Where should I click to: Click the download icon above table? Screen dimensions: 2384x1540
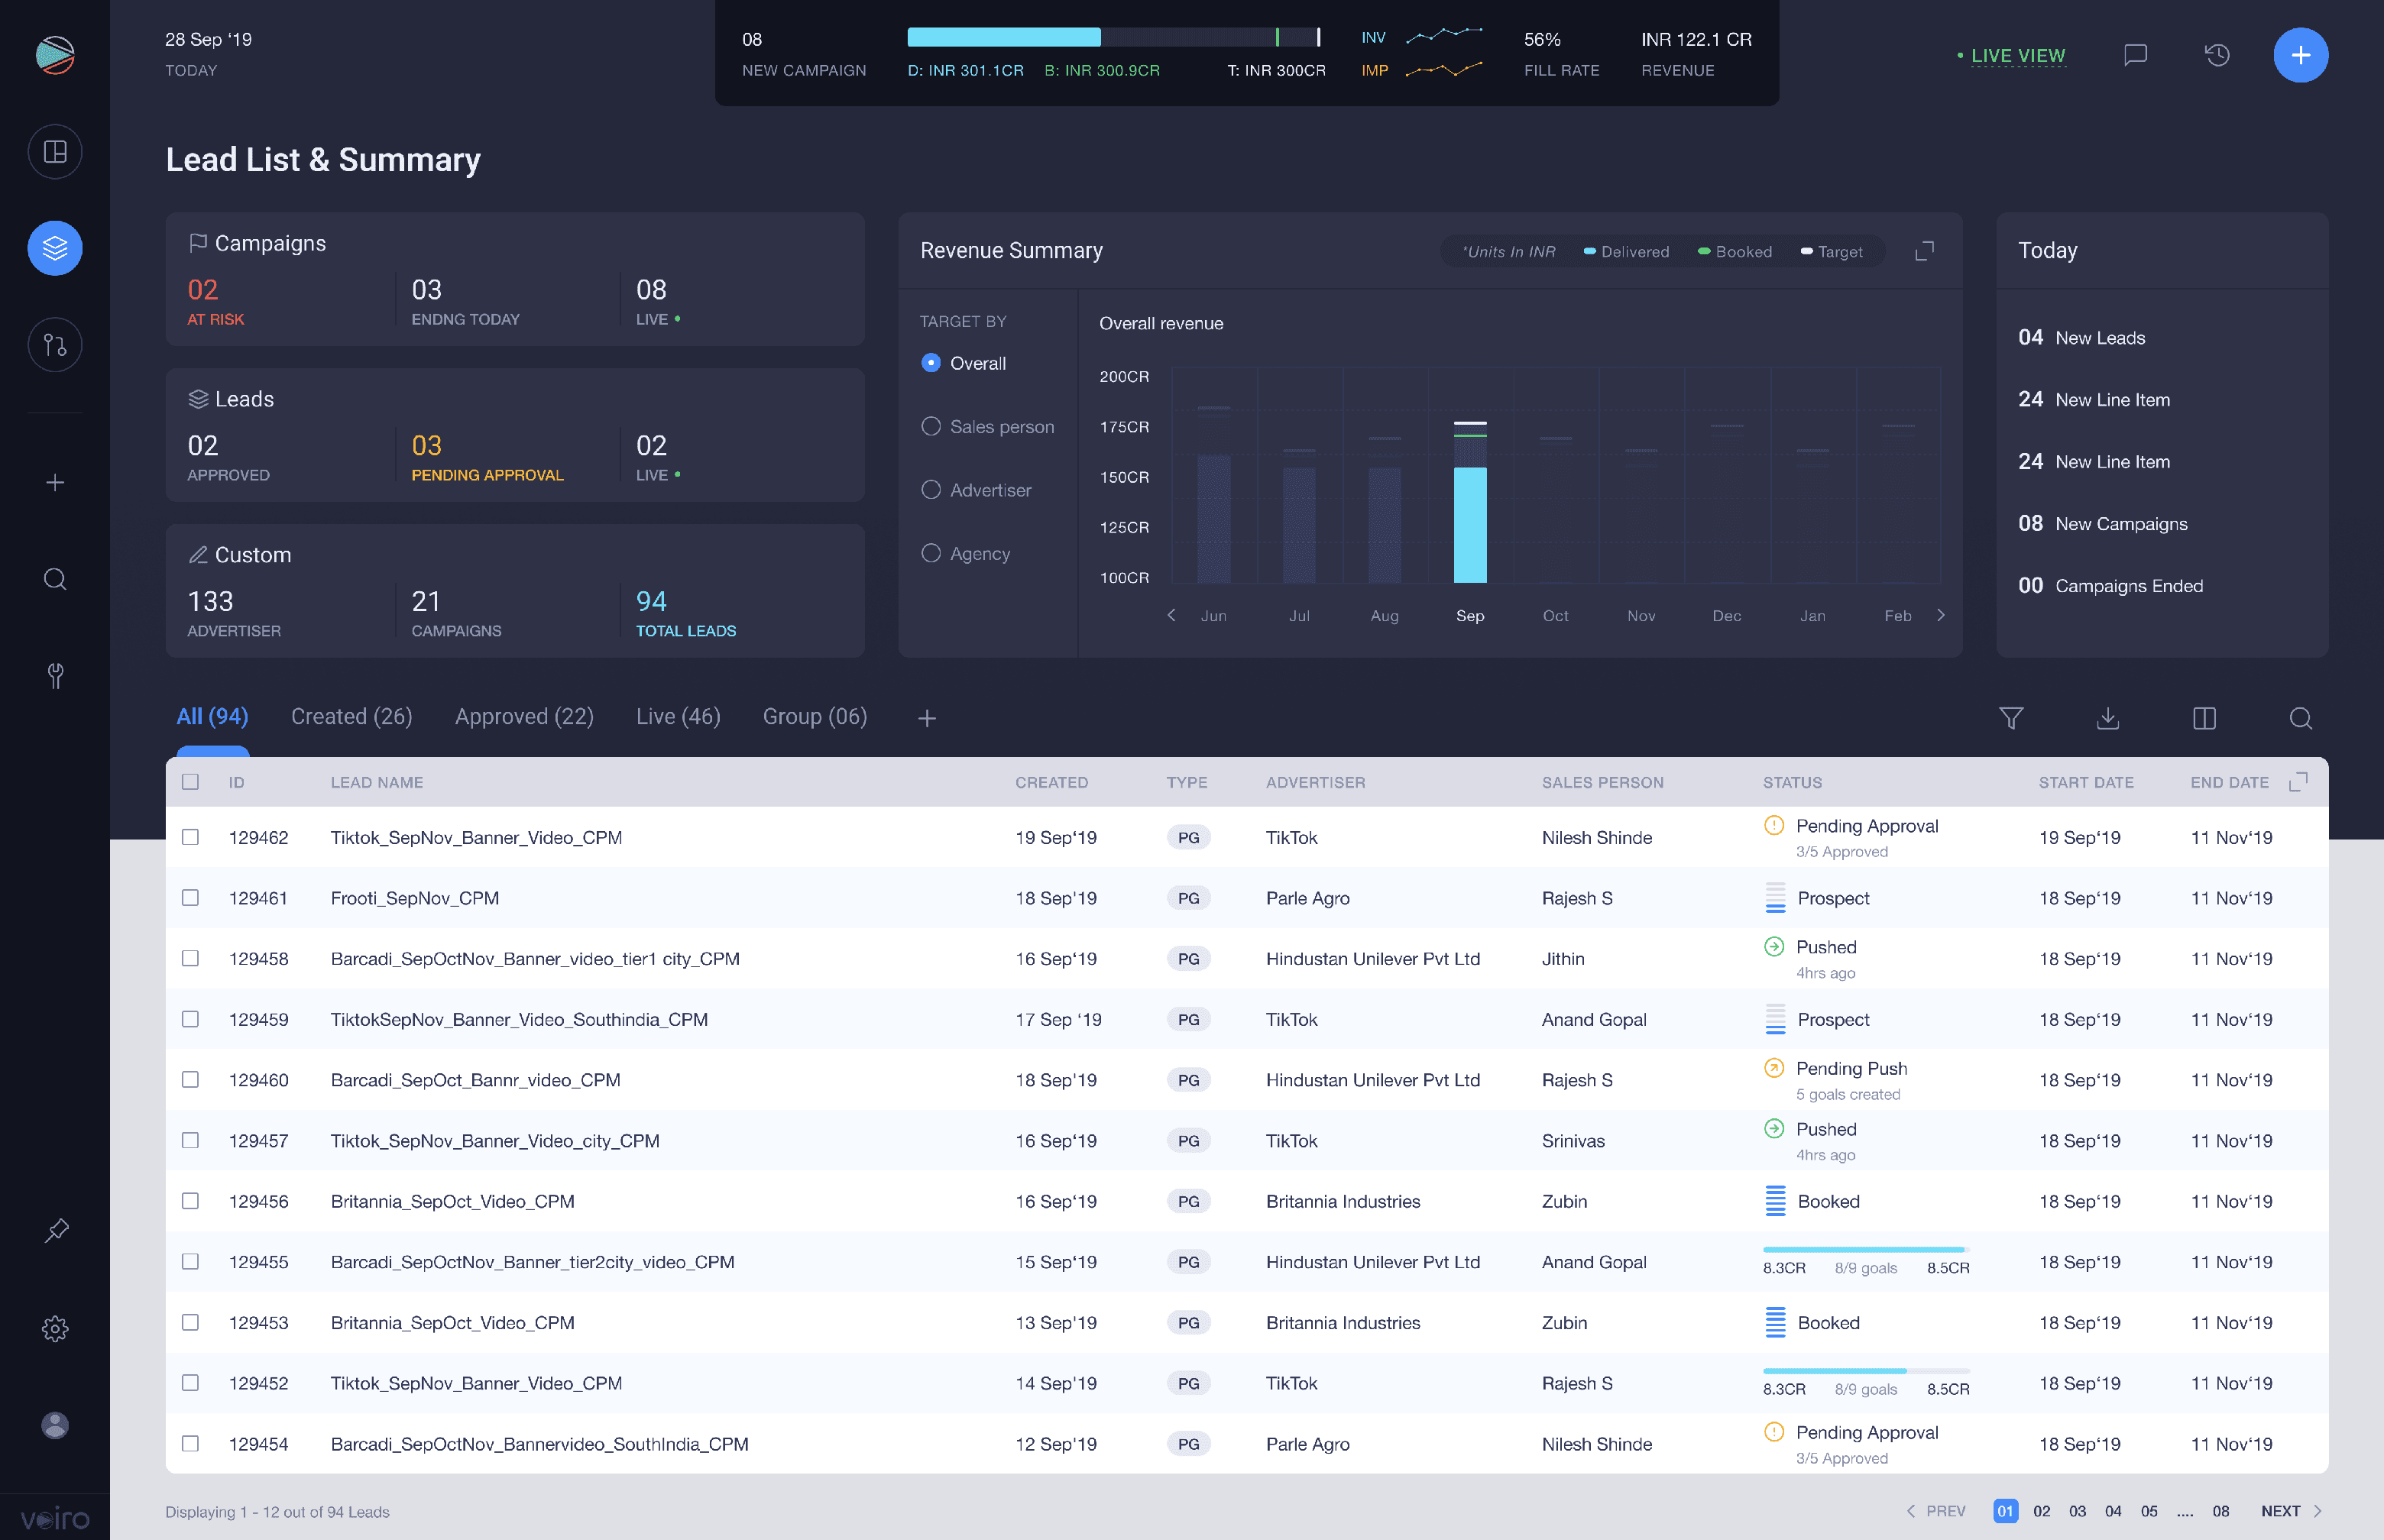point(2107,718)
